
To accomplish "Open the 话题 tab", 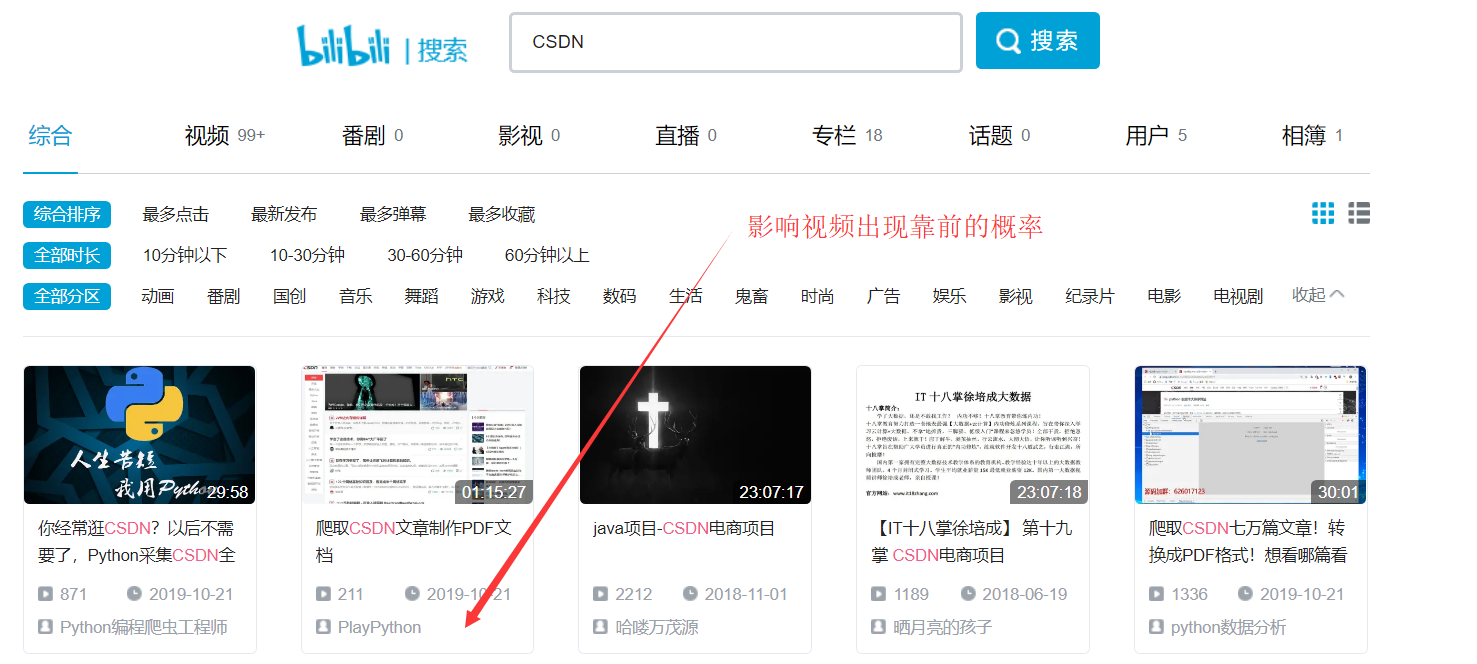I will (x=999, y=135).
